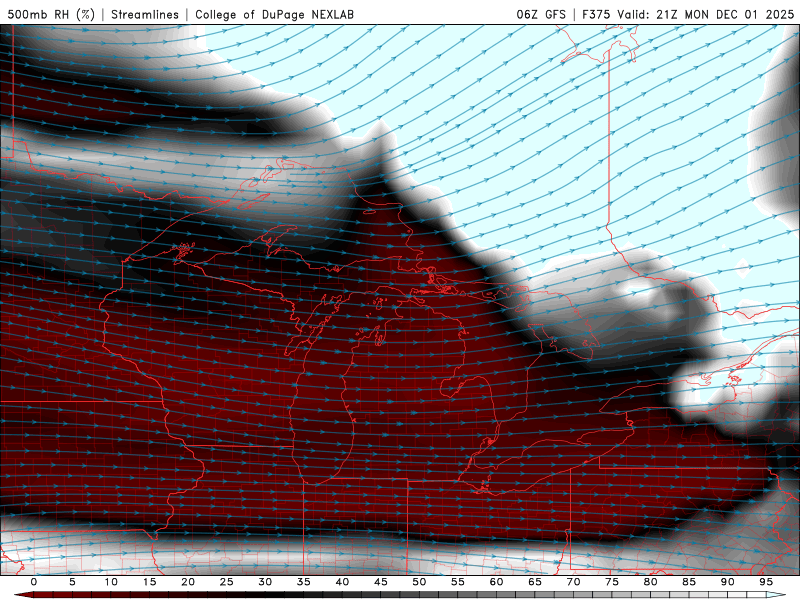Select the 65 value on the color scale
This screenshot has height=600, width=800.
pos(535,582)
